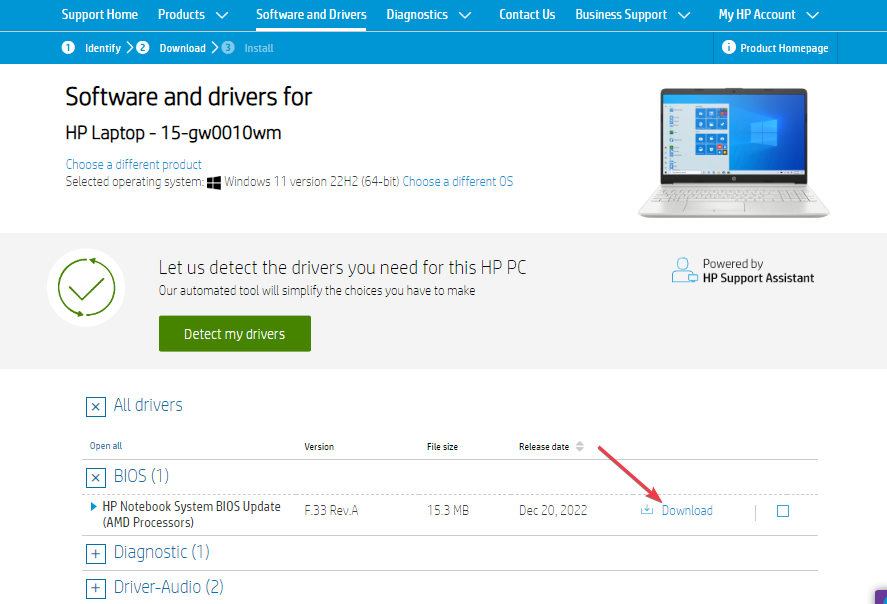Open the Products menu
Viewport: 887px width, 604px height.
coord(181,15)
